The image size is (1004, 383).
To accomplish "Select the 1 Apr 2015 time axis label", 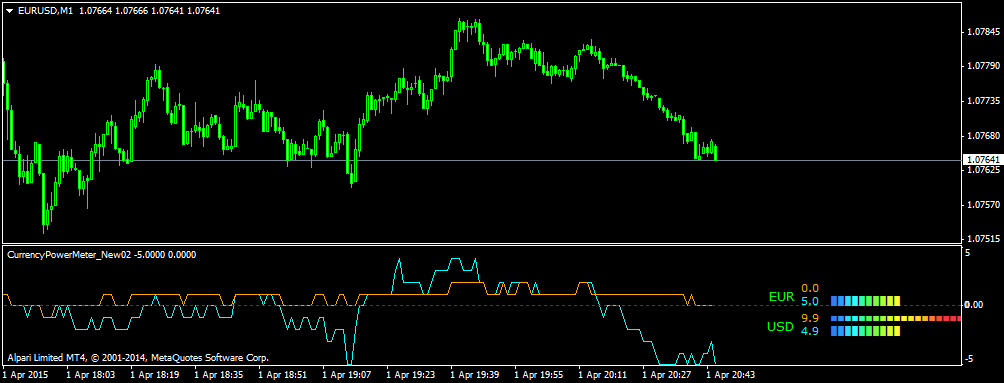I will point(25,374).
